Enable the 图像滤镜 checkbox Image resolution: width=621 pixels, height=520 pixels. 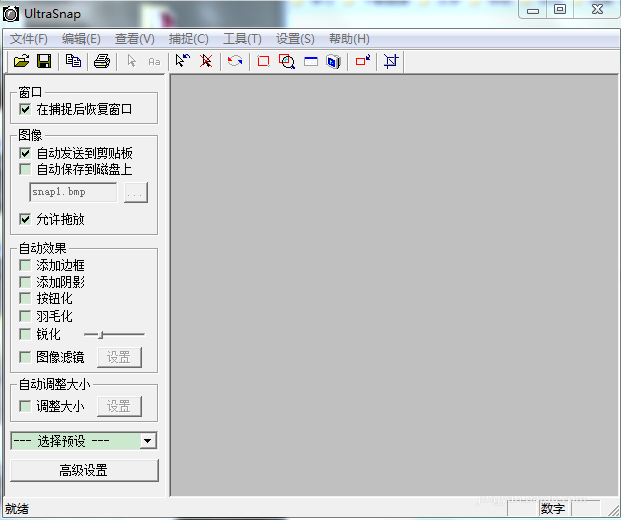tap(25, 357)
